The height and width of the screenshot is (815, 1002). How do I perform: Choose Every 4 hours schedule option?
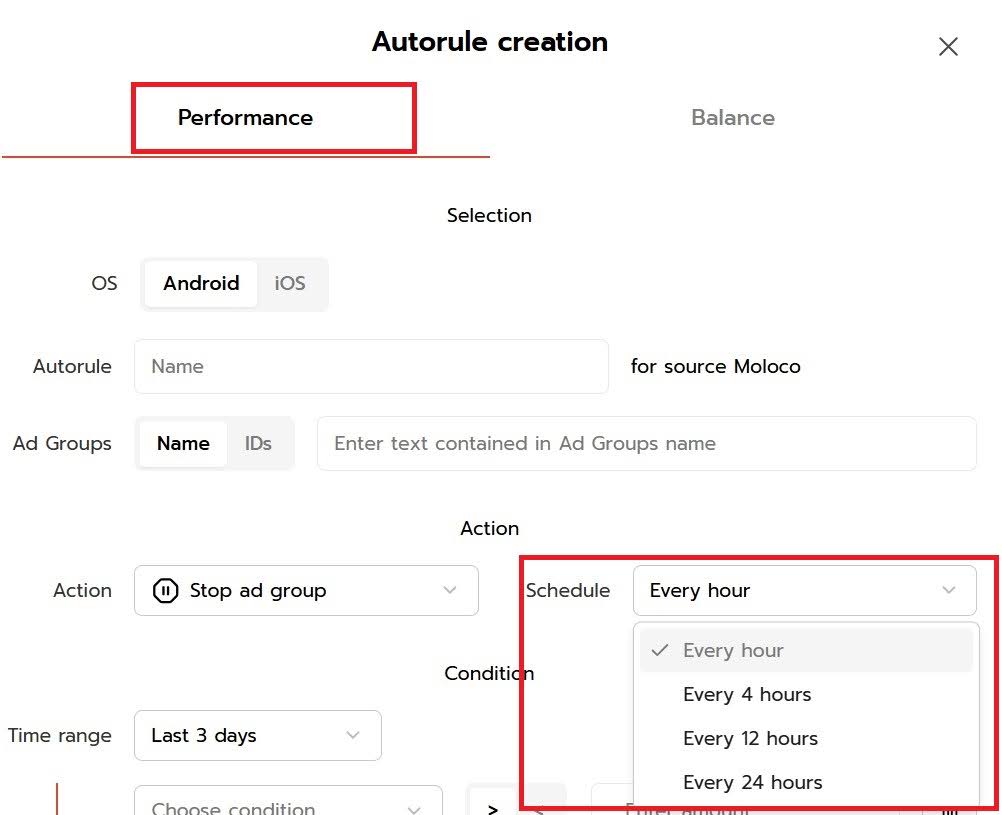747,694
